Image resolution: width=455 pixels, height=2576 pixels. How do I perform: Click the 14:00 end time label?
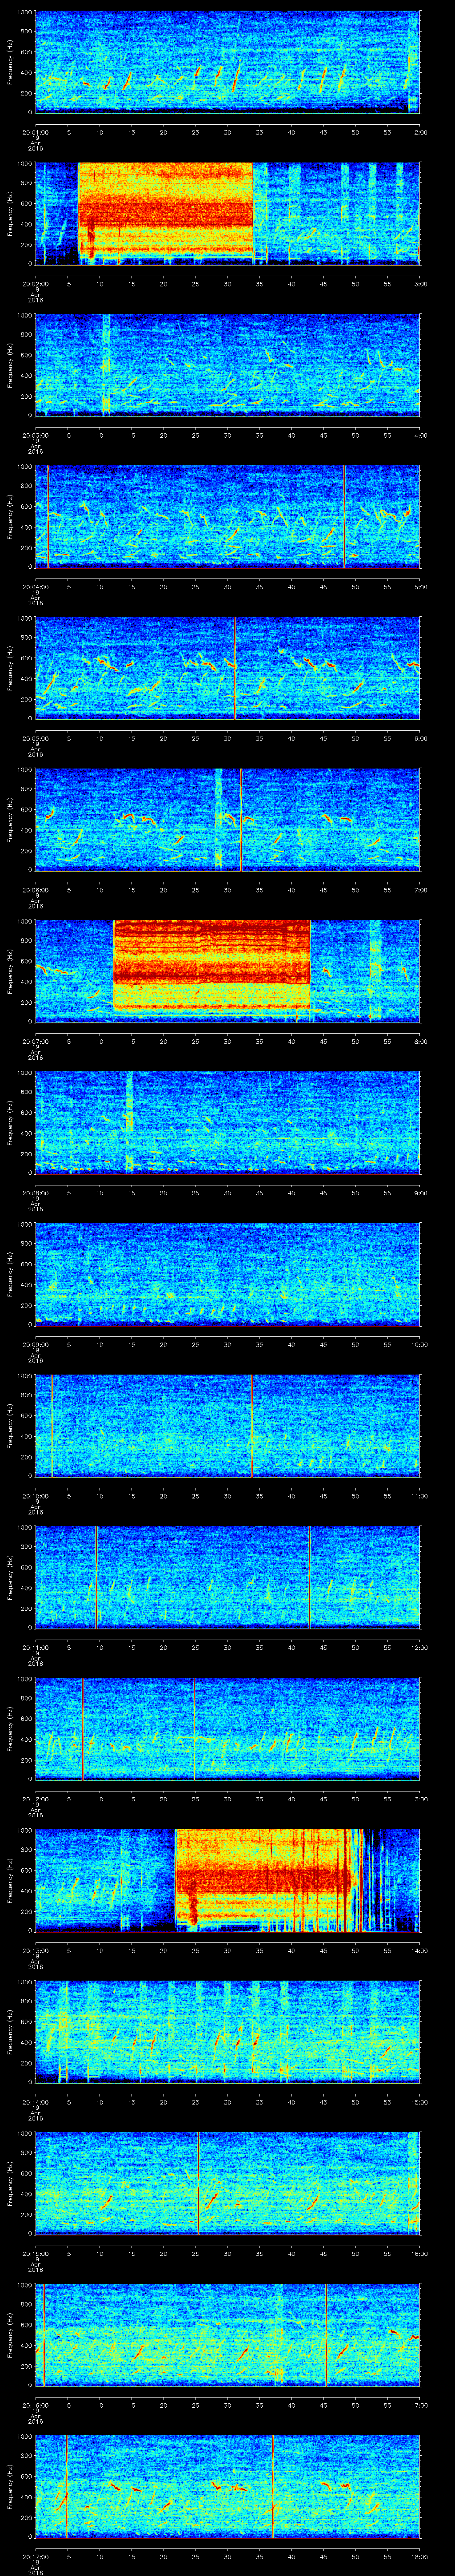click(419, 1950)
